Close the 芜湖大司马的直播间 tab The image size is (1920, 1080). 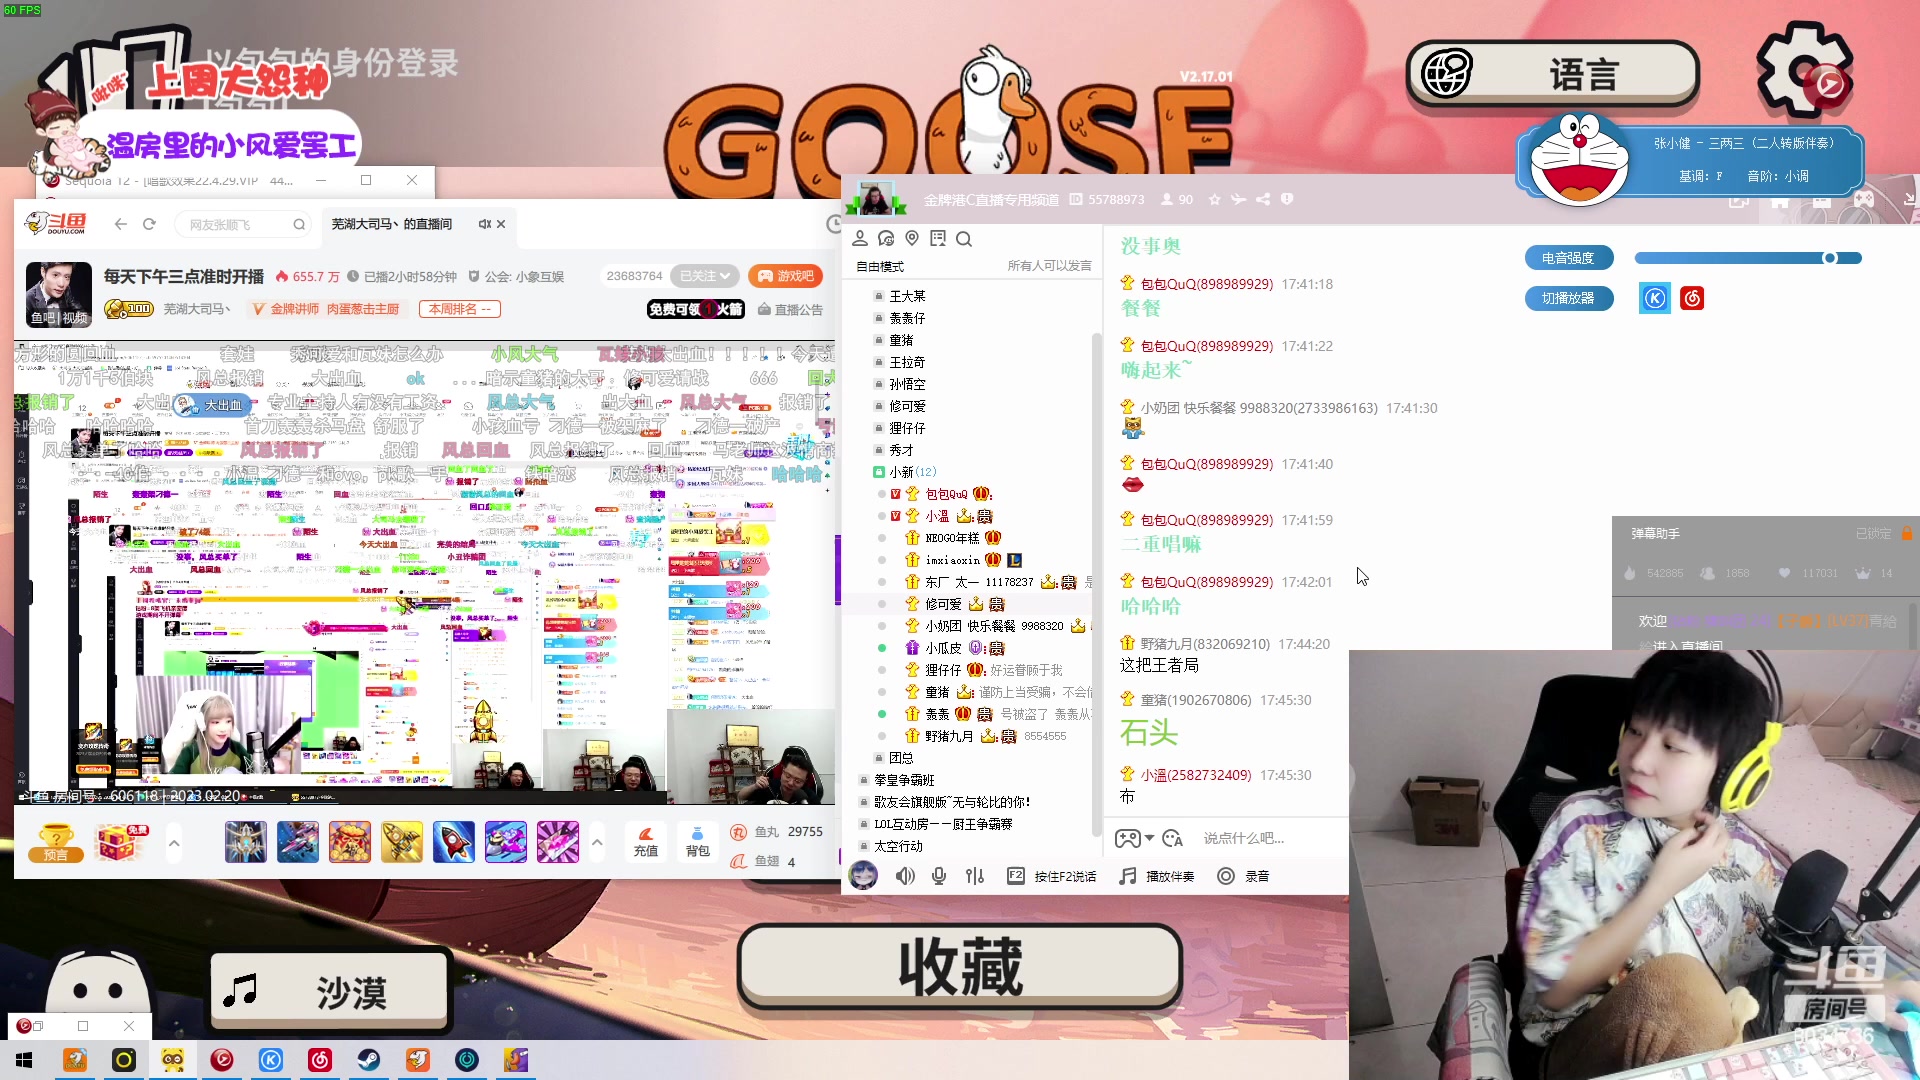501,224
